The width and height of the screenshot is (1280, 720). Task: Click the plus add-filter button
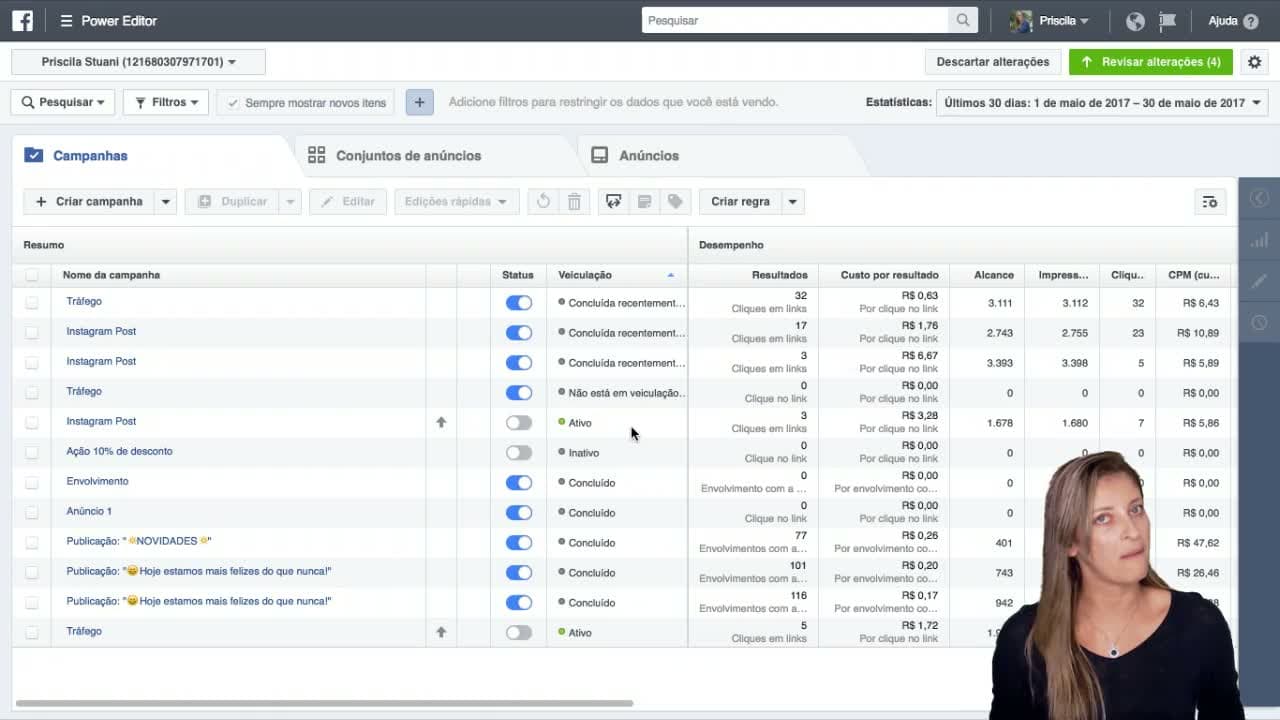(420, 102)
